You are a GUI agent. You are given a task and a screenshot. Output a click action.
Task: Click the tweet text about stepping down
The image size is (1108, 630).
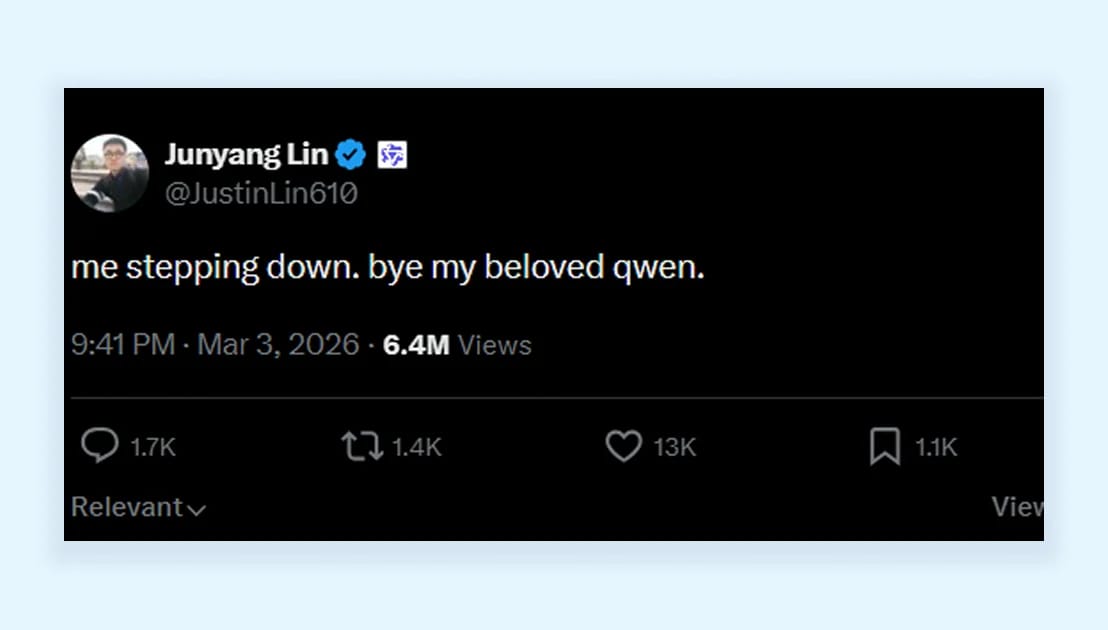(388, 268)
